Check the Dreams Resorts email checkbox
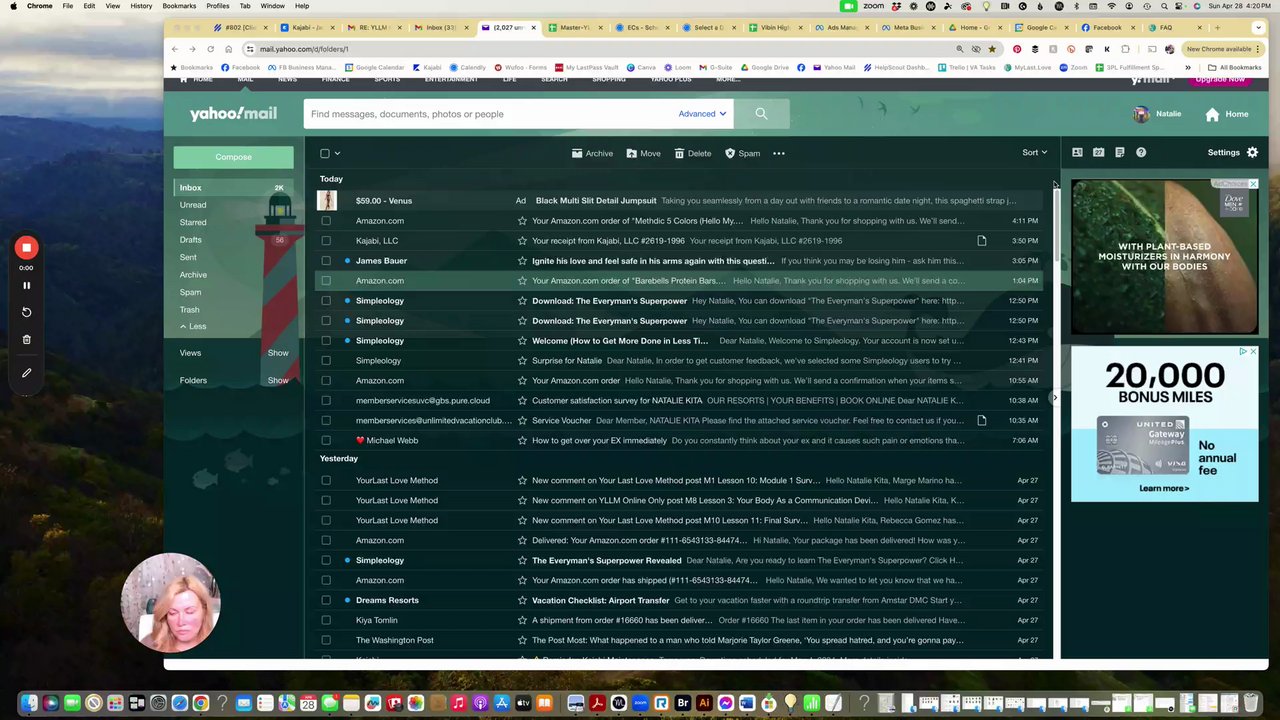The image size is (1280, 720). 326,601
